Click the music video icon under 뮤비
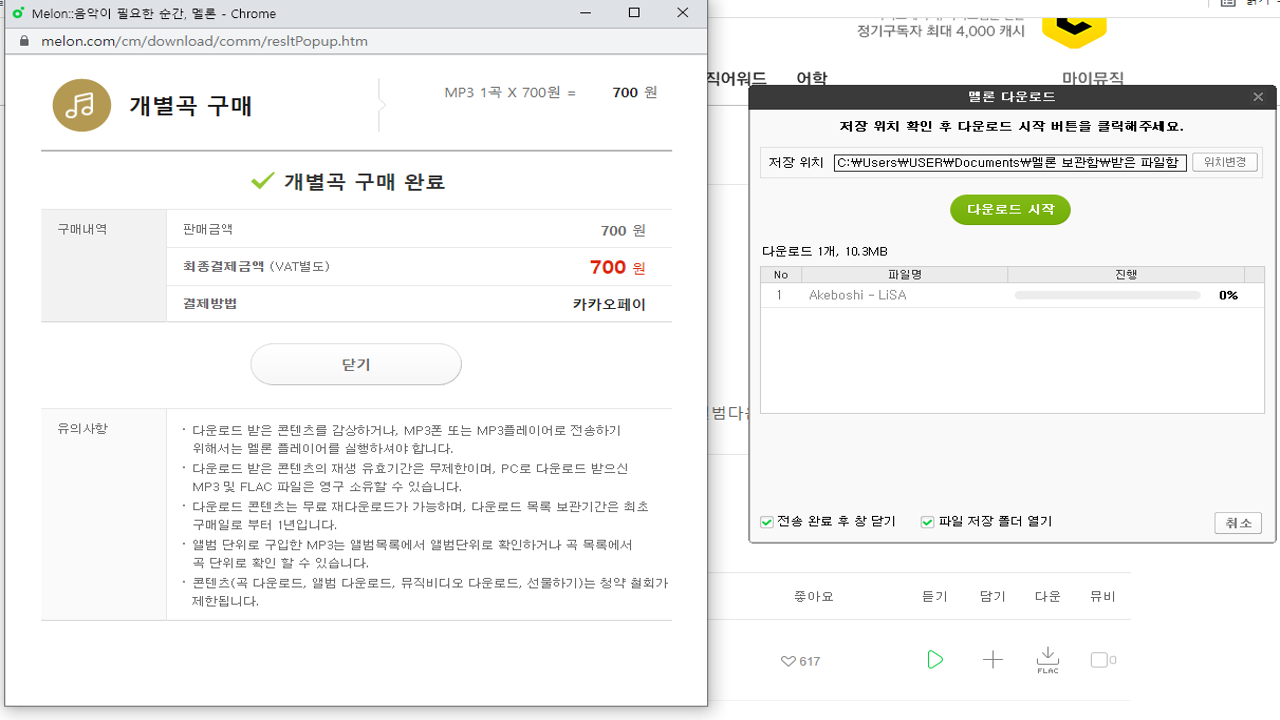The width and height of the screenshot is (1280, 720). [1103, 660]
